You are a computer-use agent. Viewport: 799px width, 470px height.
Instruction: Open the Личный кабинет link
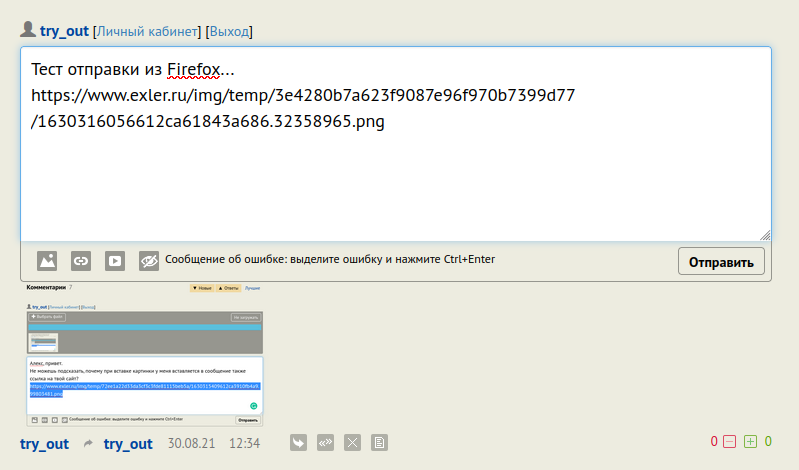click(147, 32)
